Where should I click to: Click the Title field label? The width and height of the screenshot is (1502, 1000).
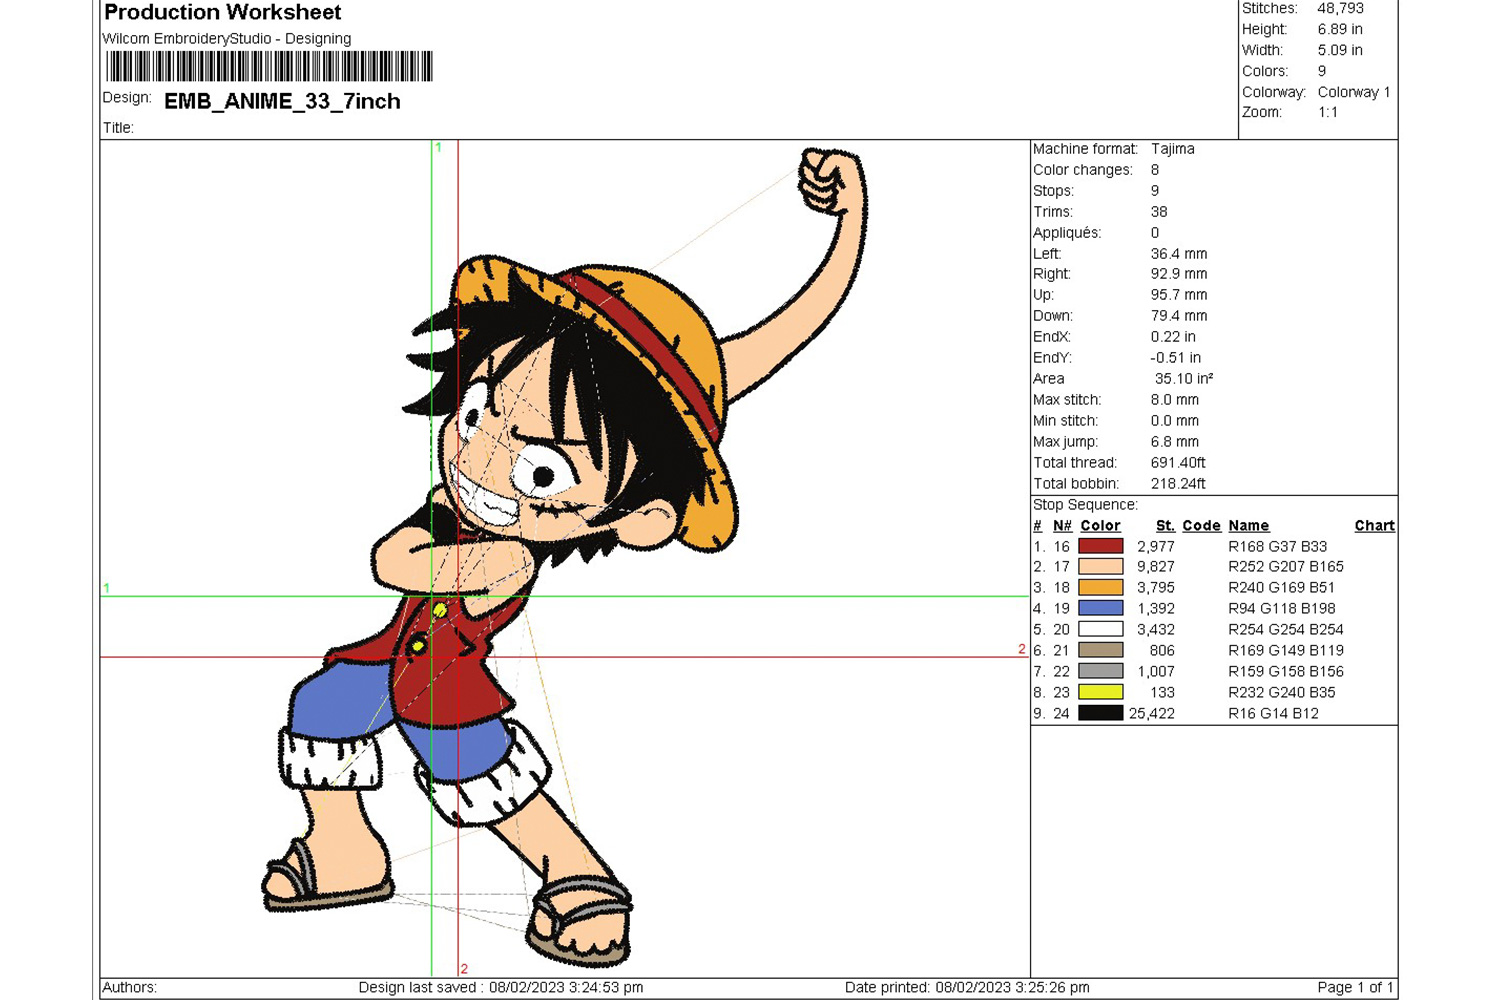[118, 128]
